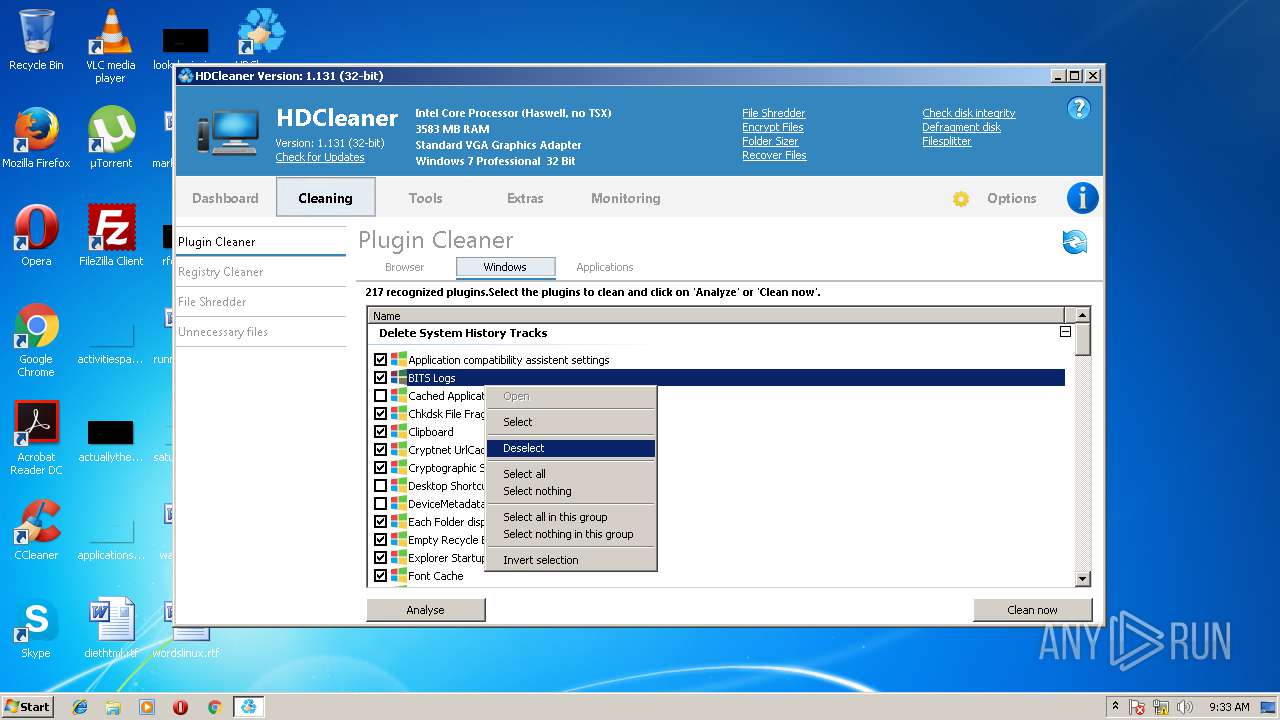Click Check for Updates link
The image size is (1280, 720).
tap(320, 157)
